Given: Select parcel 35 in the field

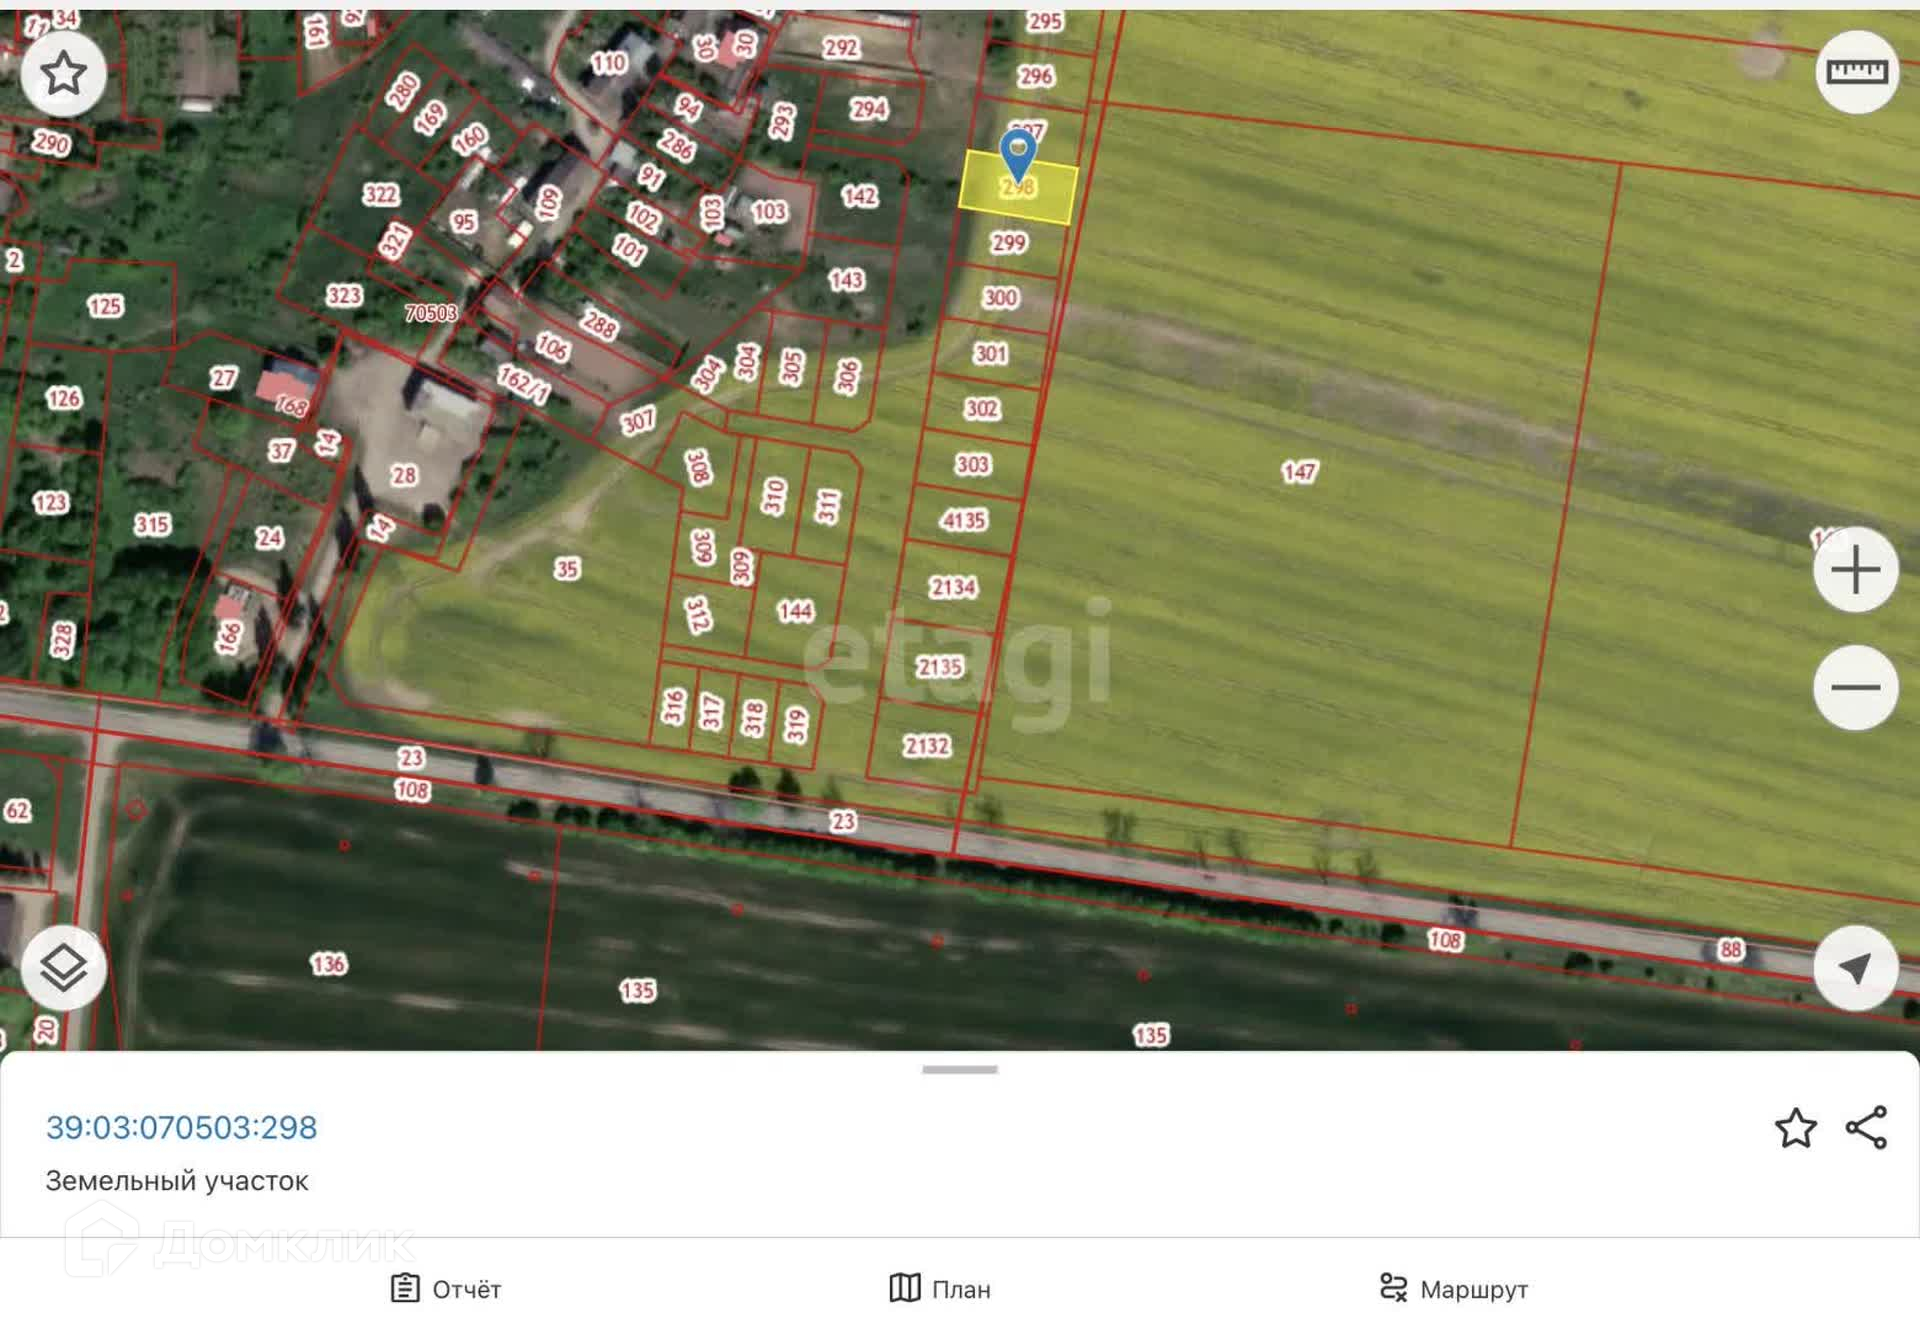Looking at the screenshot, I should pos(567,569).
